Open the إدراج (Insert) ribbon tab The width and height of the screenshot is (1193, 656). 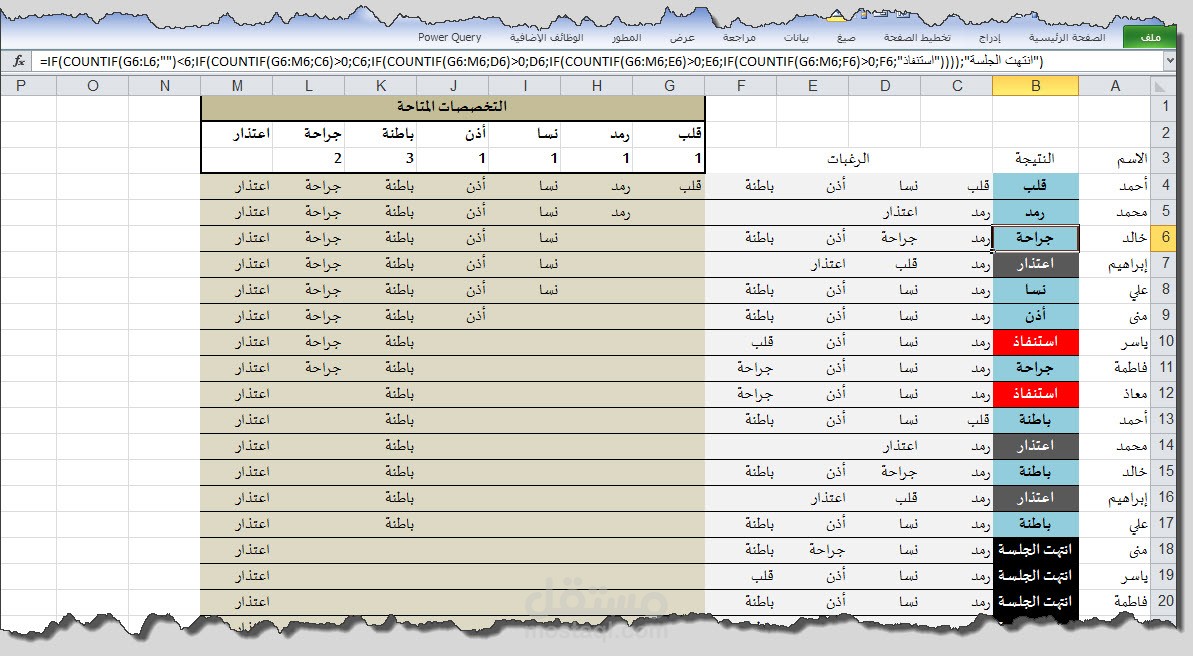(x=989, y=37)
